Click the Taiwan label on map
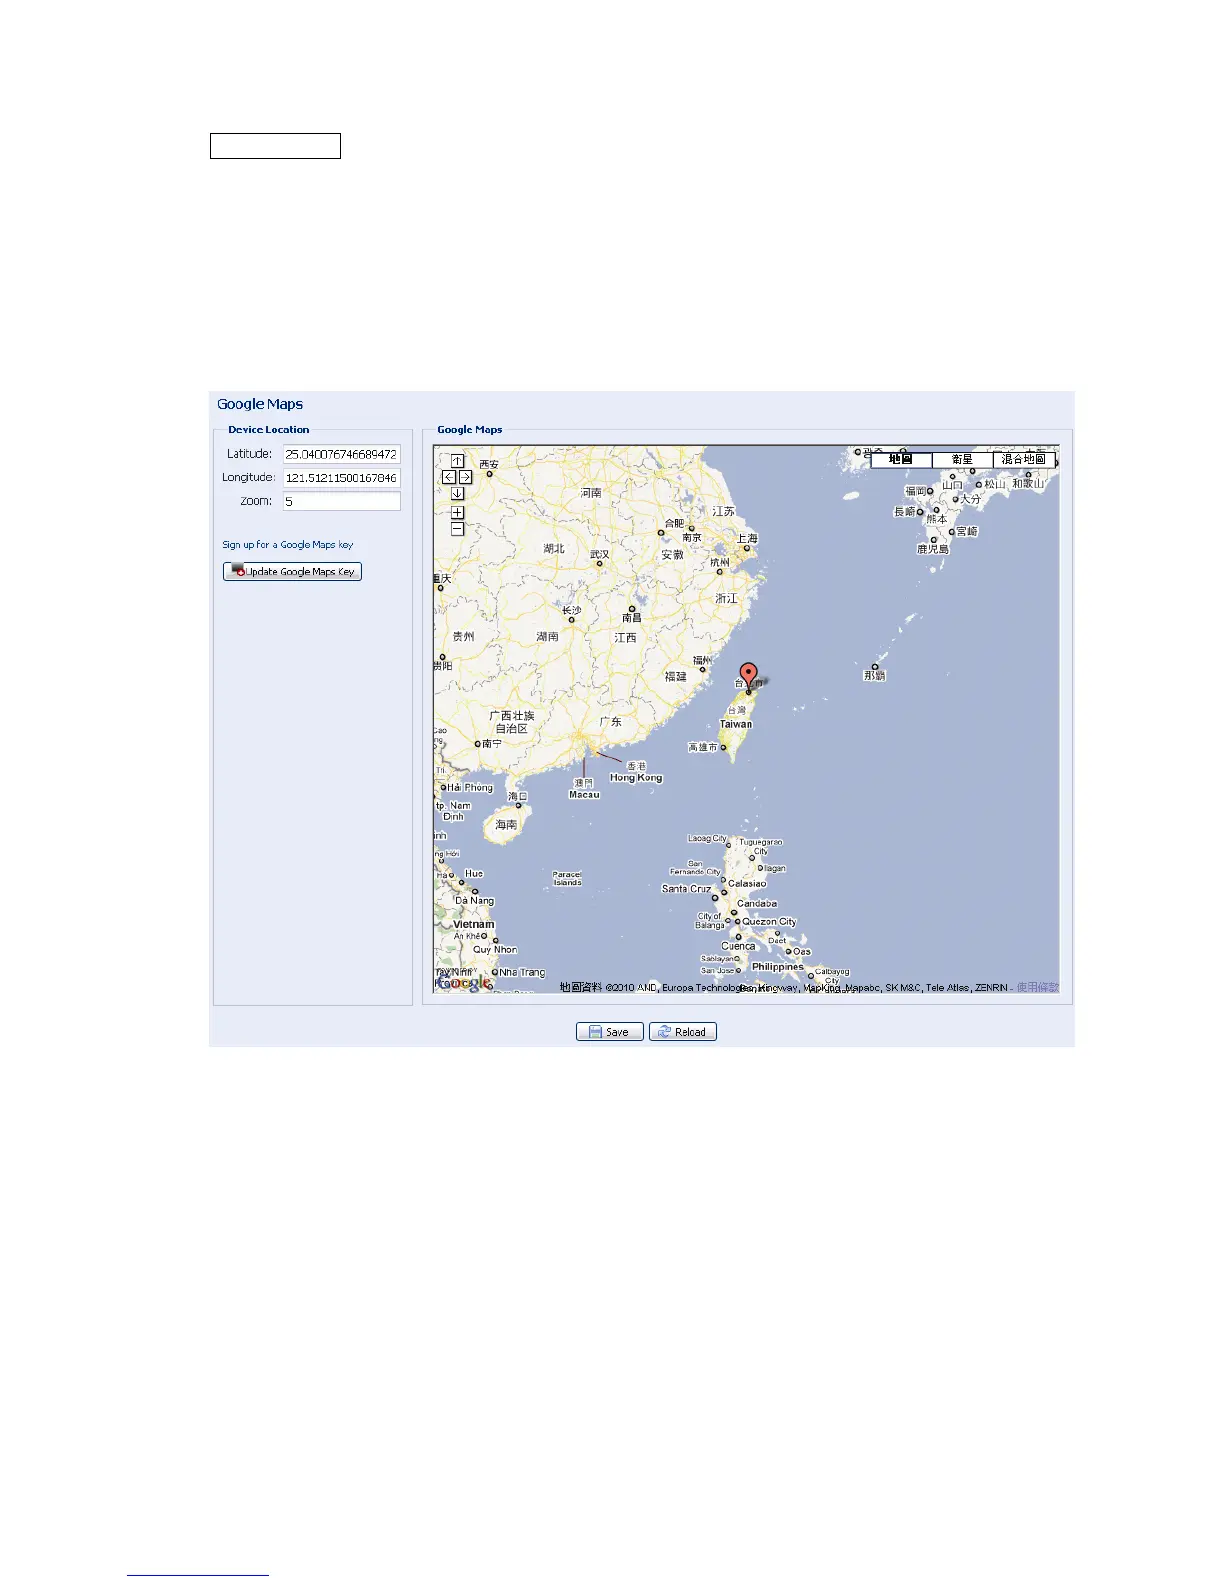1224x1584 pixels. pyautogui.click(x=736, y=724)
